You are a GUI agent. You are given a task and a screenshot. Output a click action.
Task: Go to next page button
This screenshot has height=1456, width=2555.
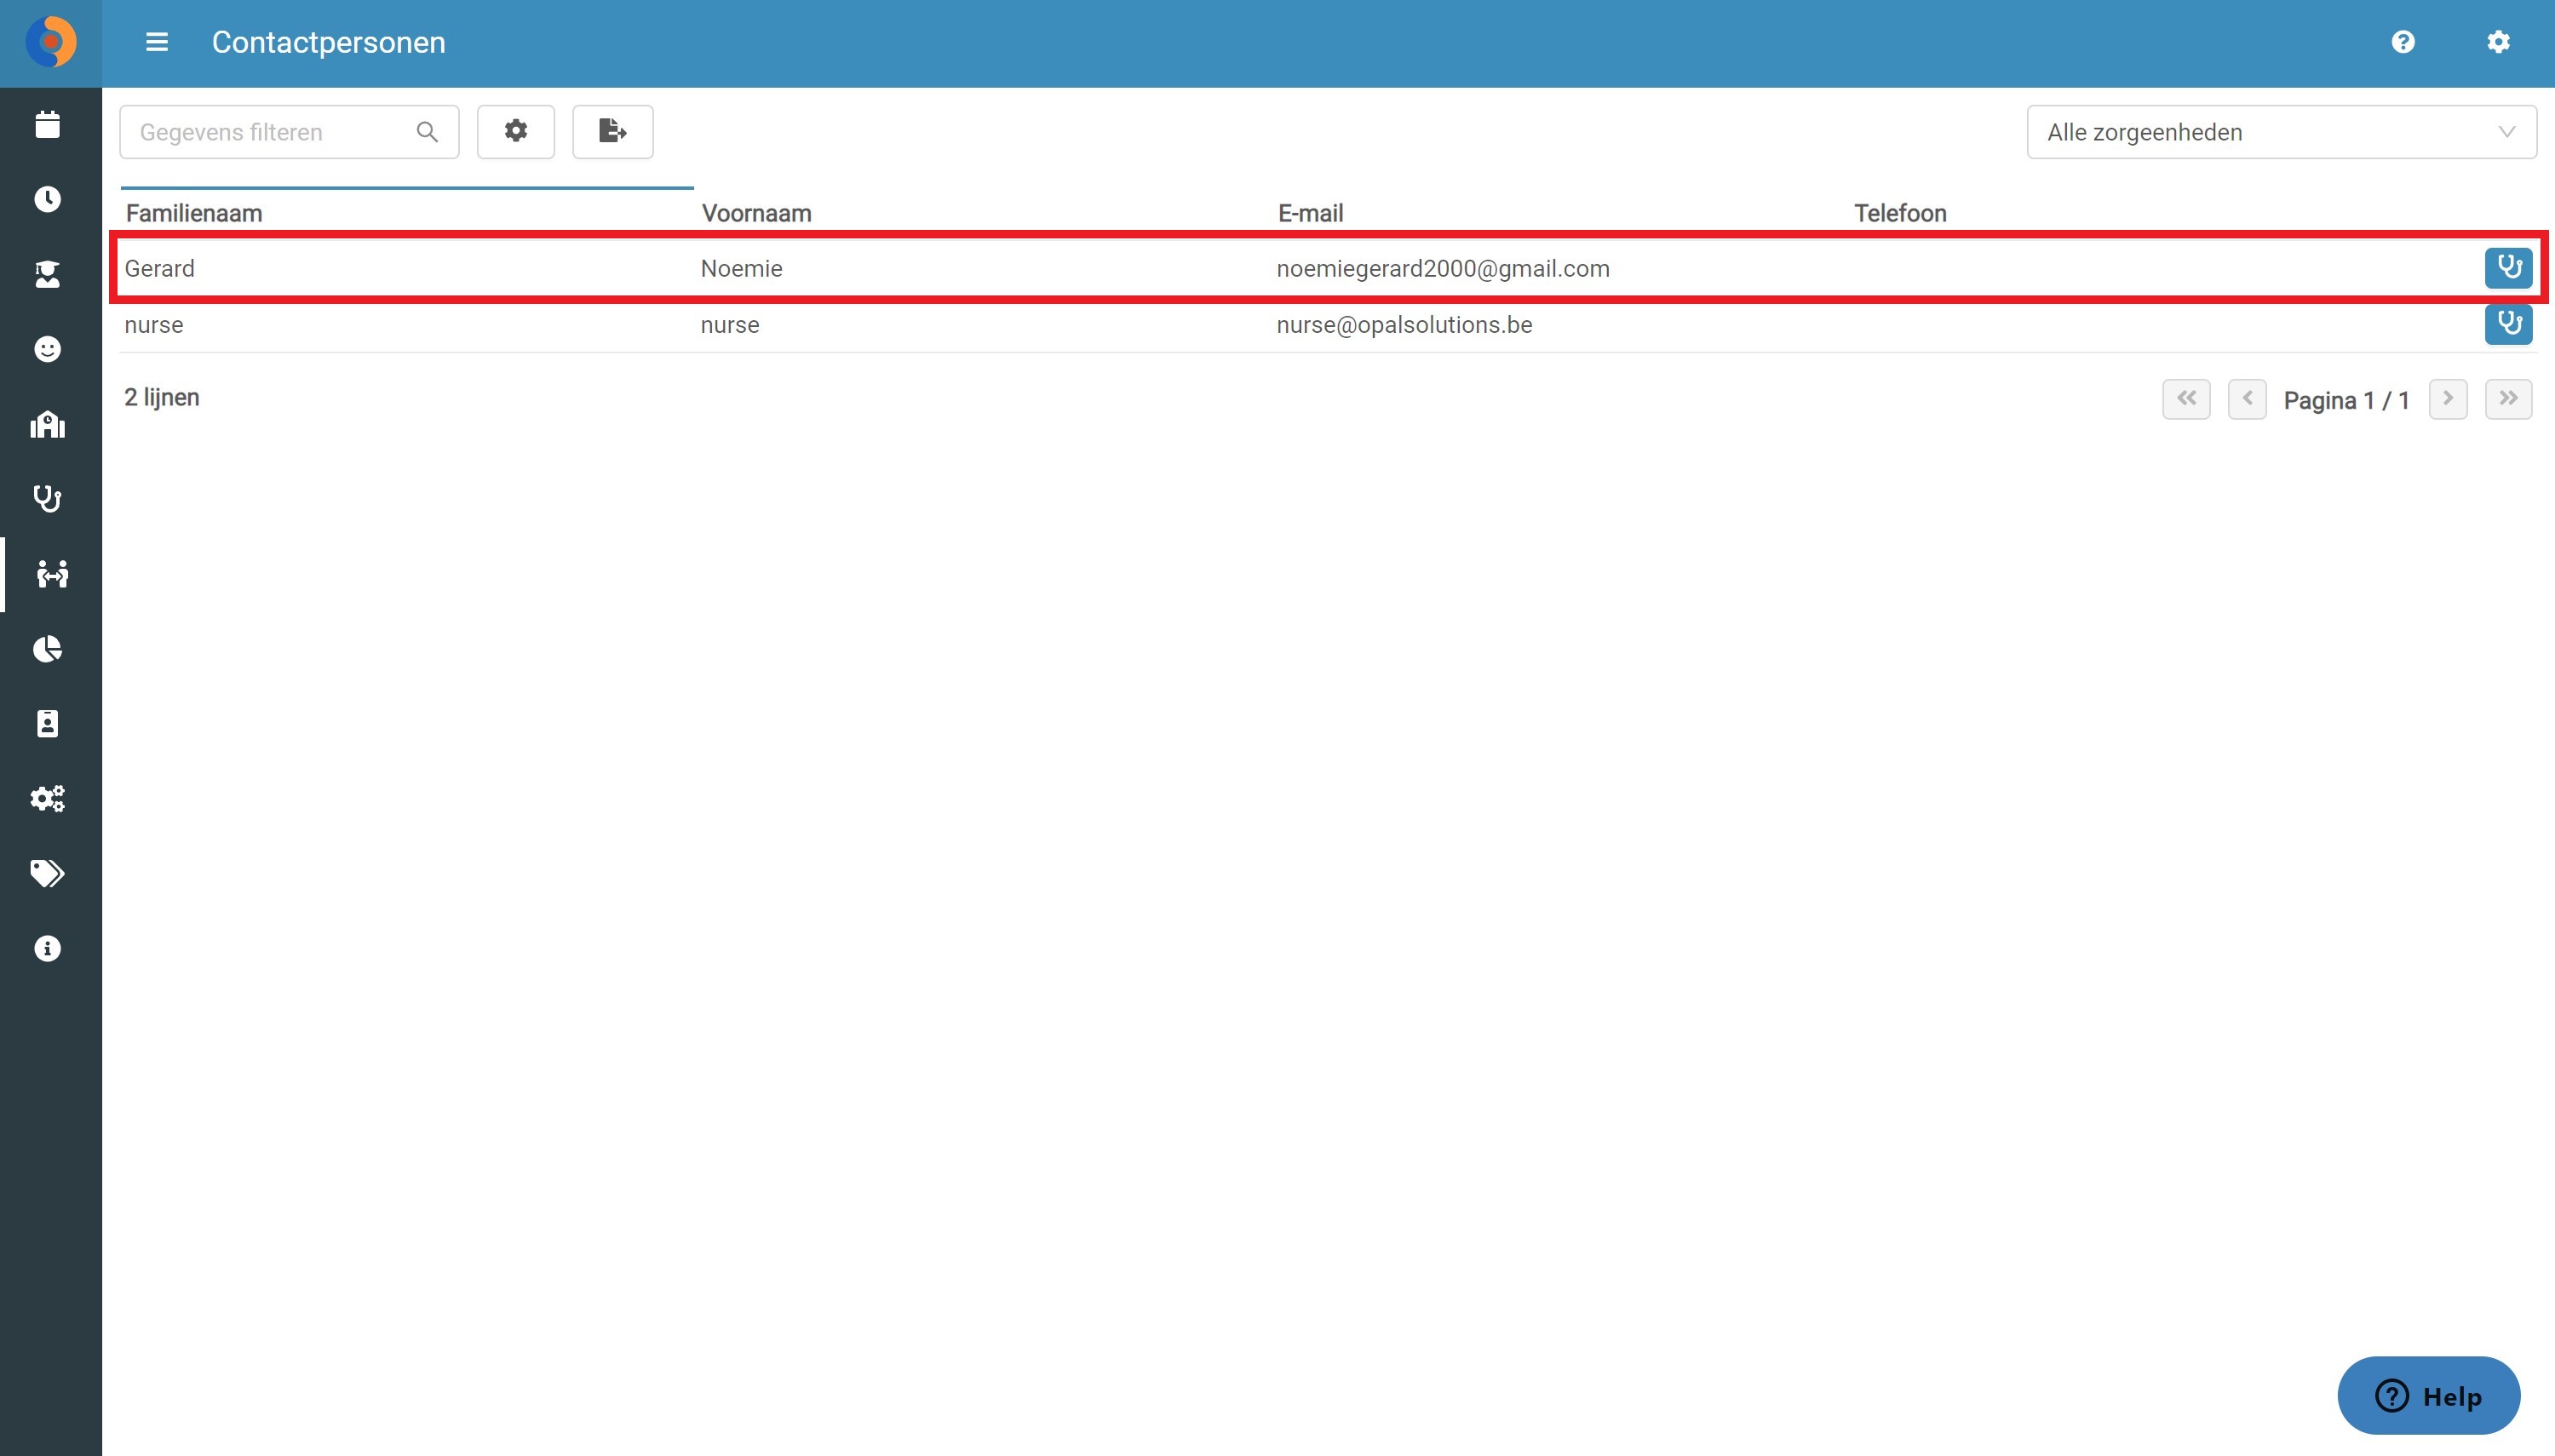(2447, 399)
